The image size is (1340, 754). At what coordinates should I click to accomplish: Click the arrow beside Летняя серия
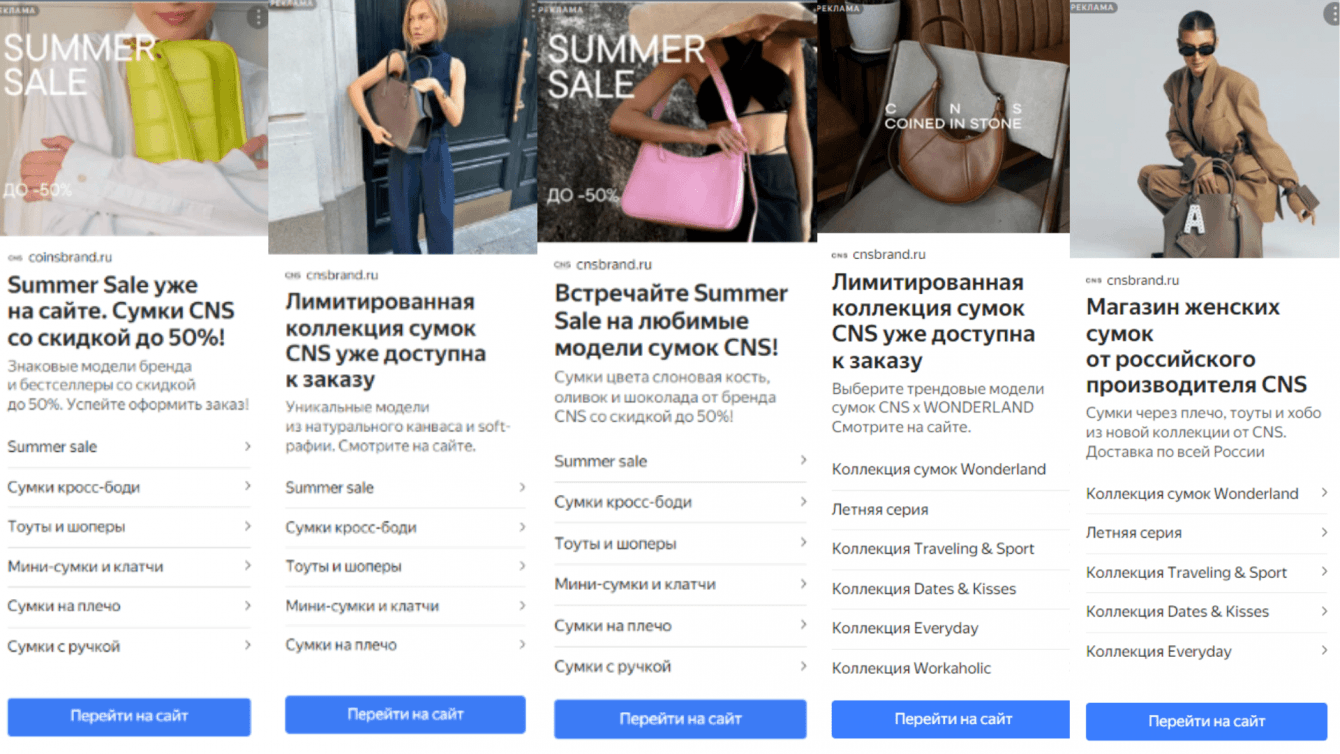click(x=1324, y=533)
